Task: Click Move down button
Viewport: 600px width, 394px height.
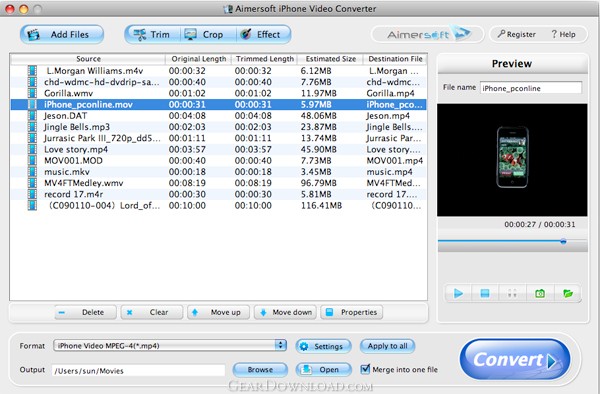Action: click(x=285, y=312)
